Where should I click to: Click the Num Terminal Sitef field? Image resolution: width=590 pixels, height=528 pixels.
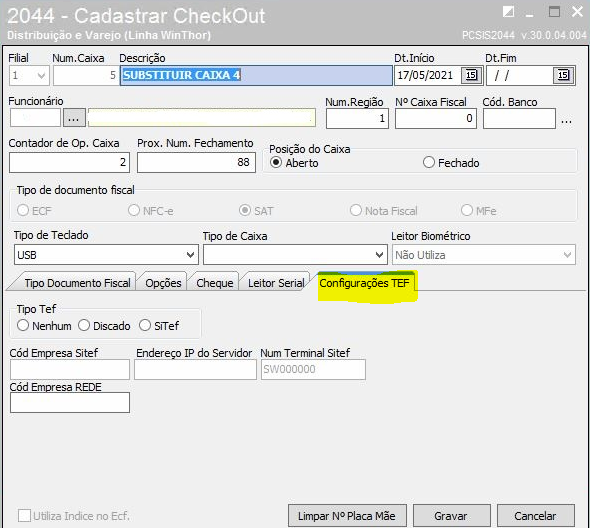click(x=313, y=369)
